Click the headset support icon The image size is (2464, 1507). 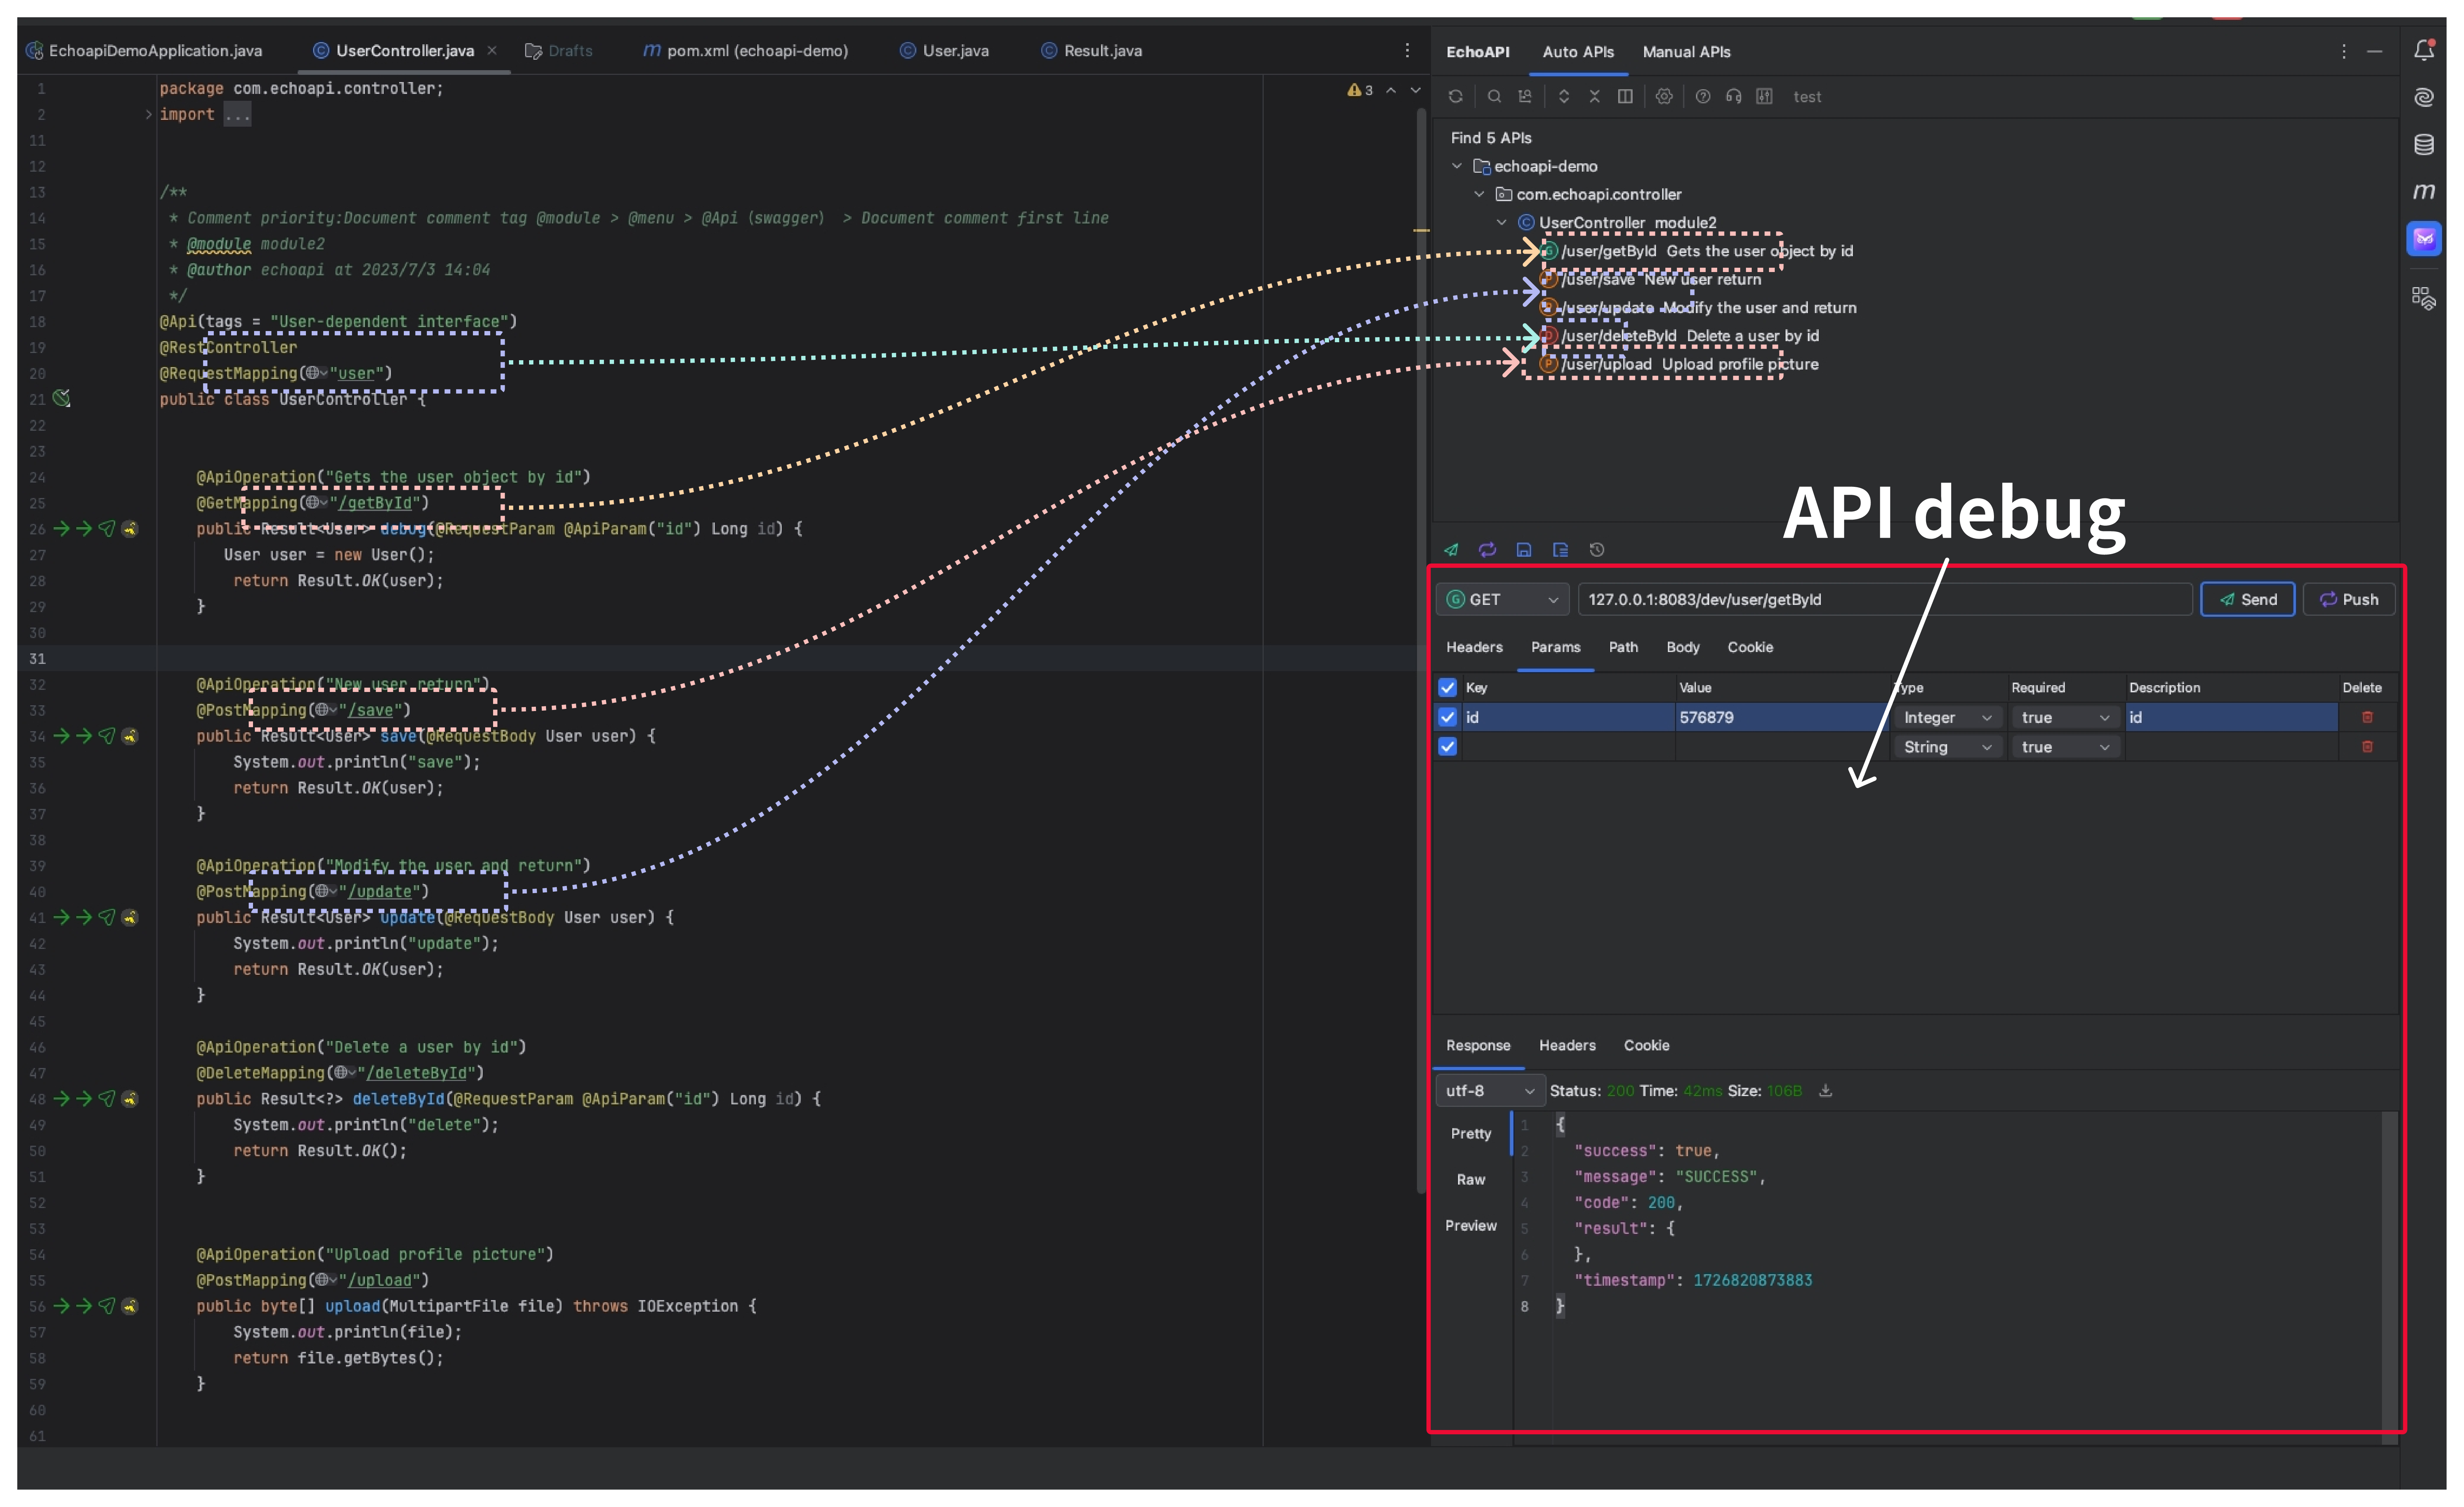coord(1734,97)
